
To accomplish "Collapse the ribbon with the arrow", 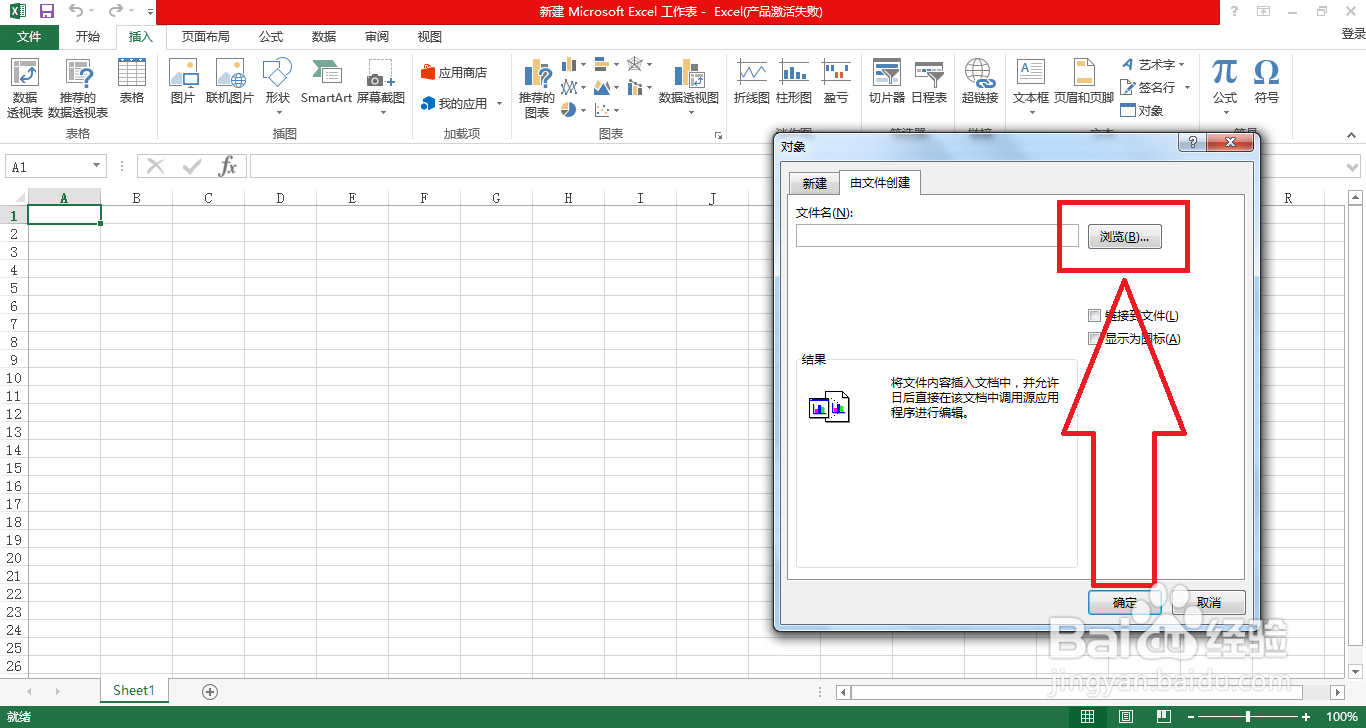I will tap(1353, 134).
